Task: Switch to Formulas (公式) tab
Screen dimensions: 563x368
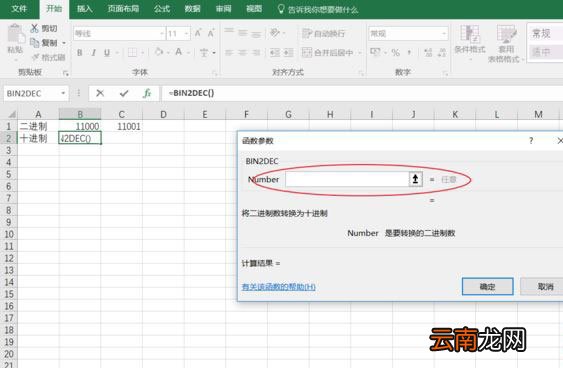Action: pyautogui.click(x=162, y=8)
